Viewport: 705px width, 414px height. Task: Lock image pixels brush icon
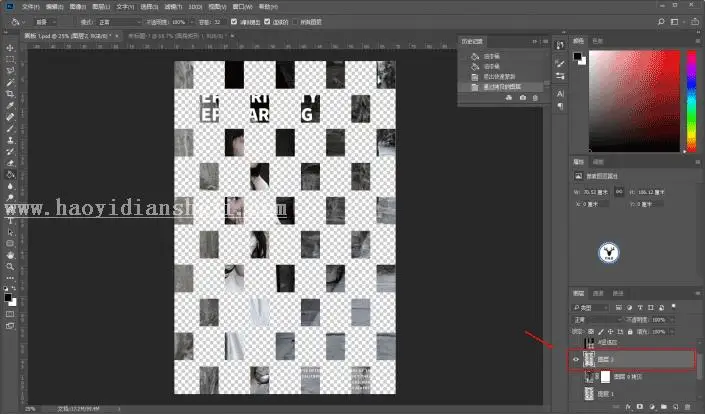(601, 332)
